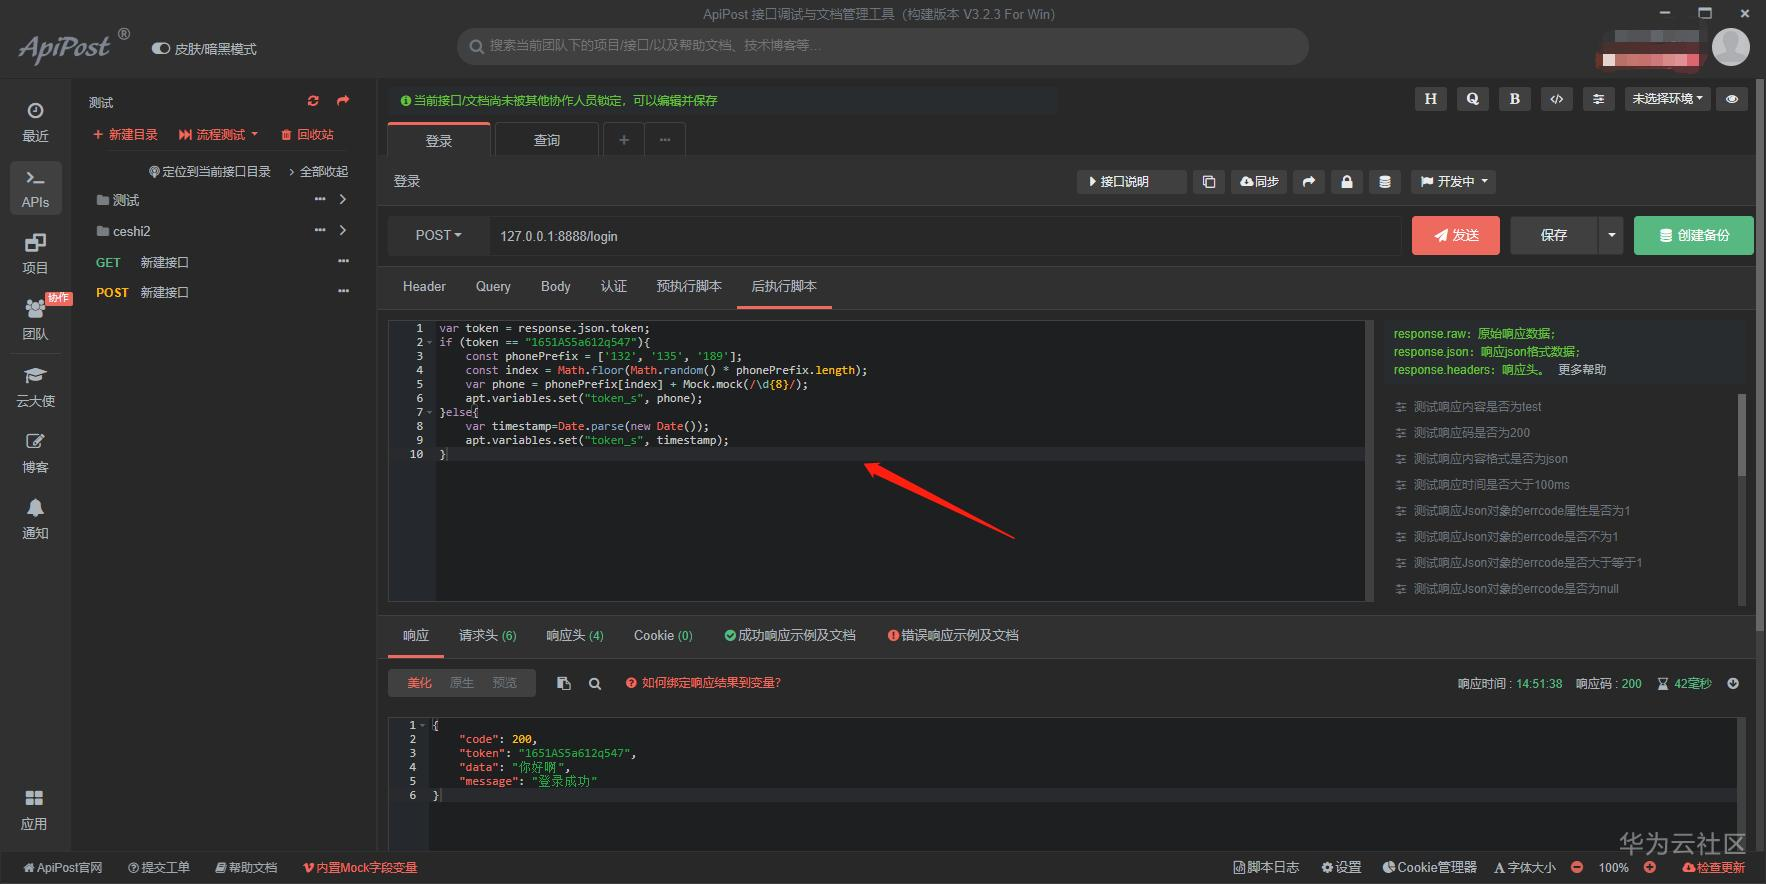Add a new interface tab with plus

[x=624, y=140]
